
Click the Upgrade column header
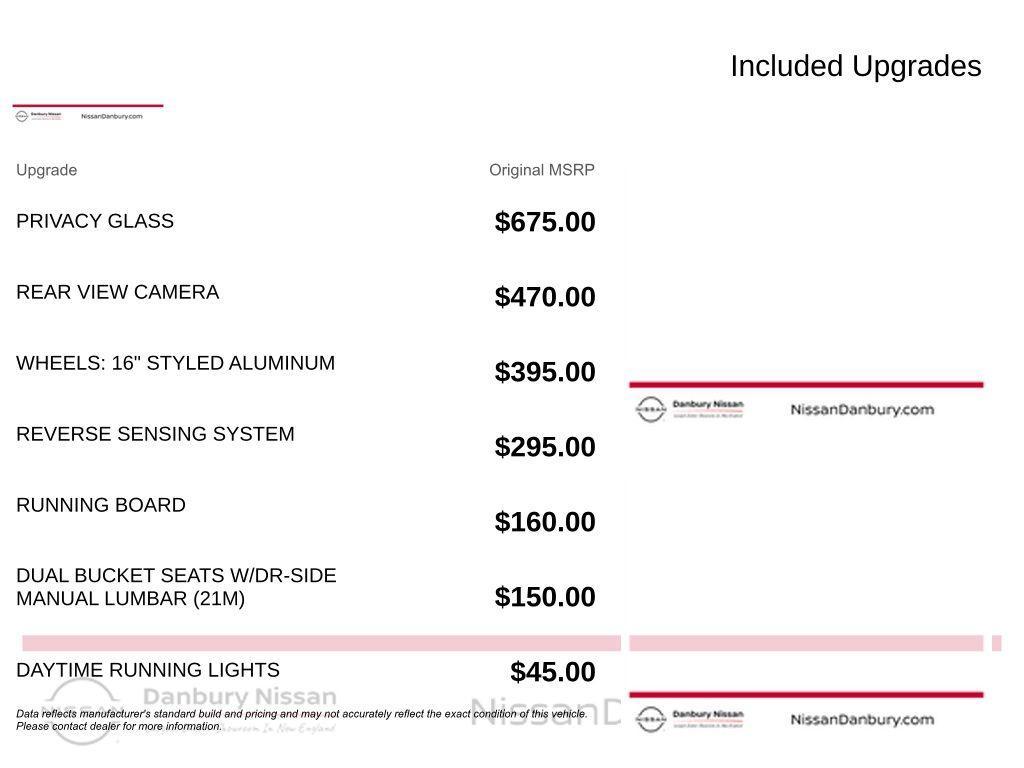(46, 170)
